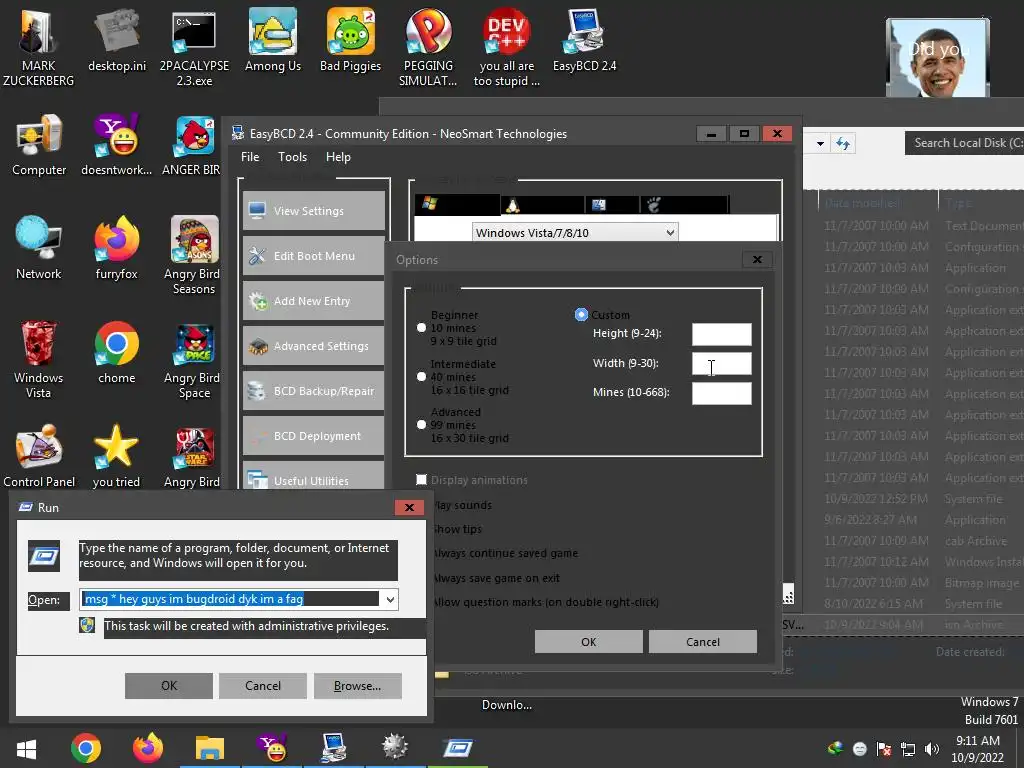Click Edit Boot Menu button
This screenshot has height=768, width=1024.
pyautogui.click(x=313, y=256)
